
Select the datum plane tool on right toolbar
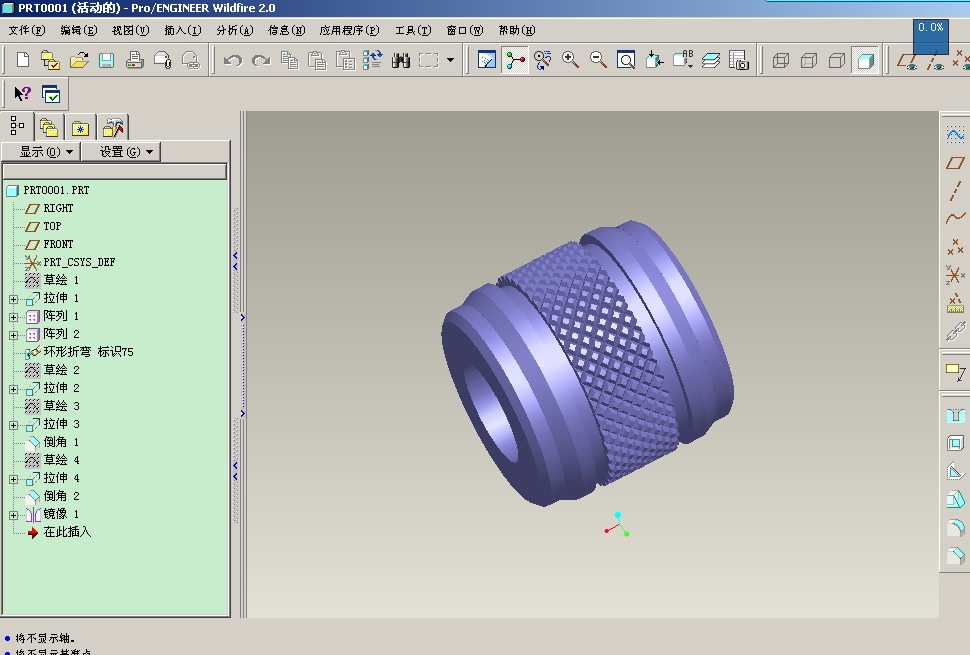coord(955,163)
